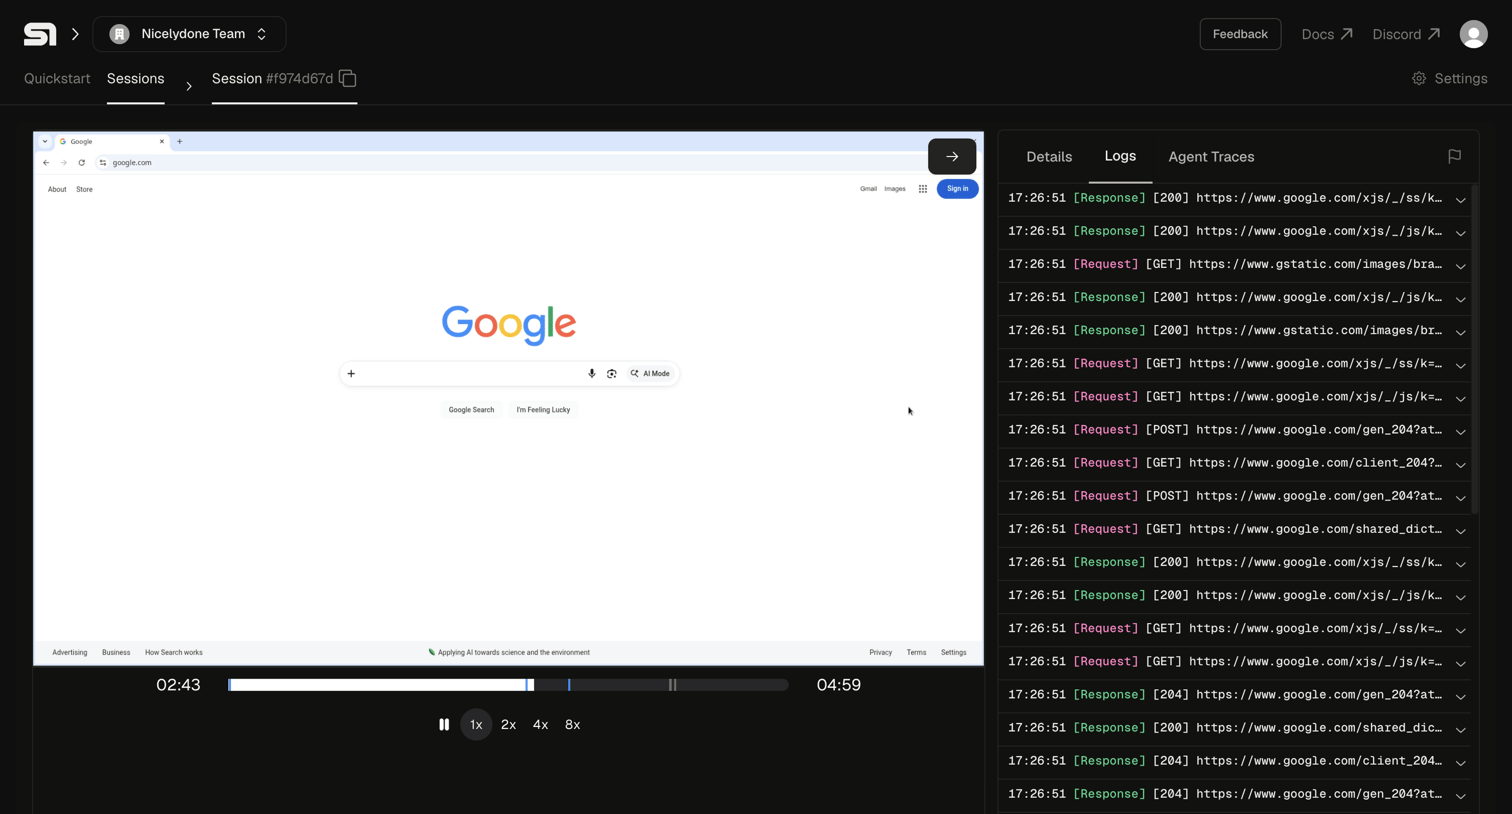Click the About link on the Google page
The width and height of the screenshot is (1512, 814).
(x=57, y=189)
